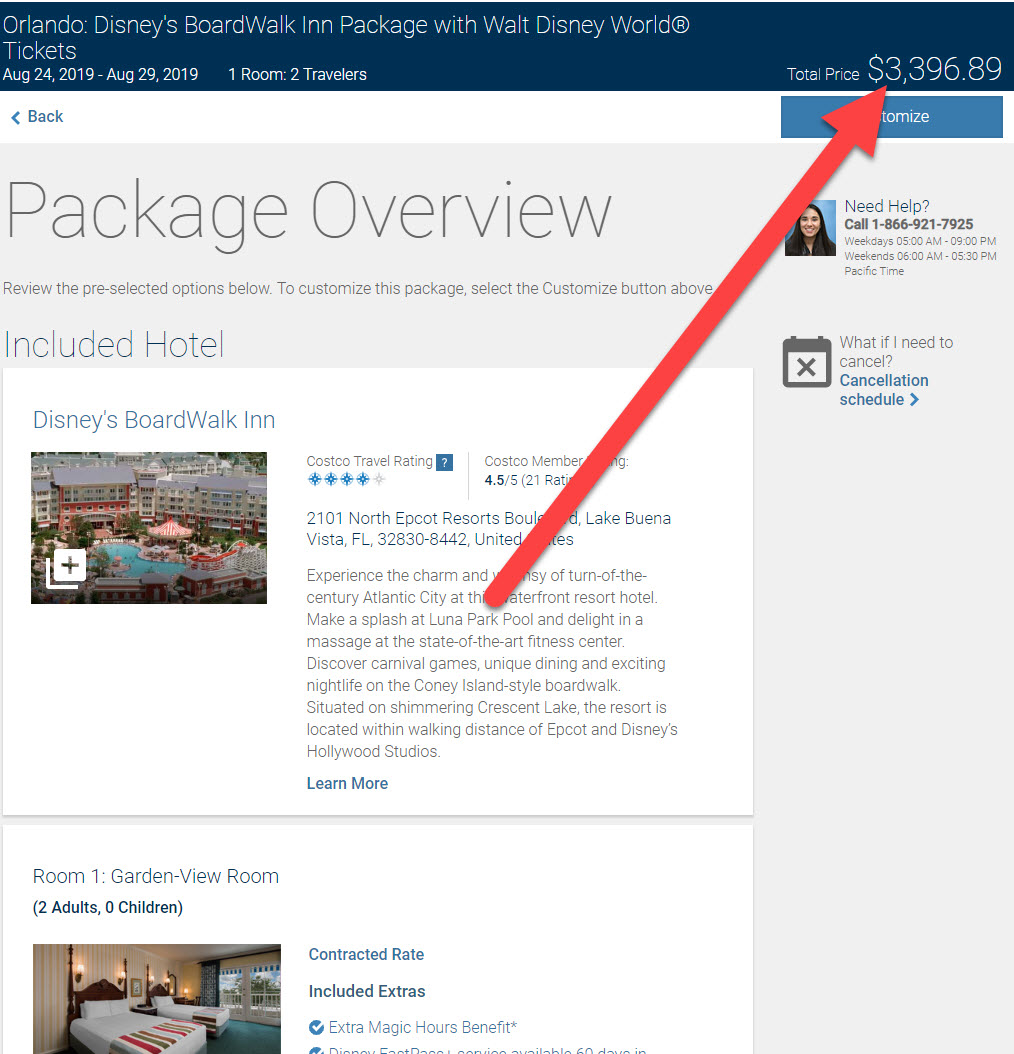The height and width of the screenshot is (1054, 1014).
Task: Click the 4.5/5 member rating value
Action: click(x=501, y=480)
